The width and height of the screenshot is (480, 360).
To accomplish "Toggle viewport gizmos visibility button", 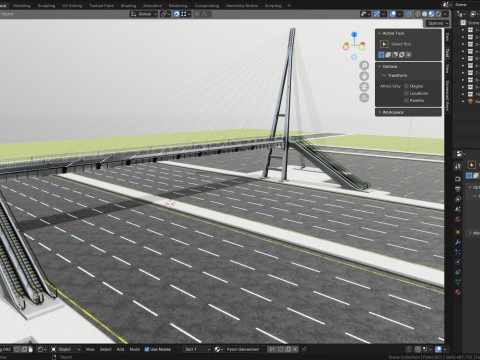I will point(377,14).
